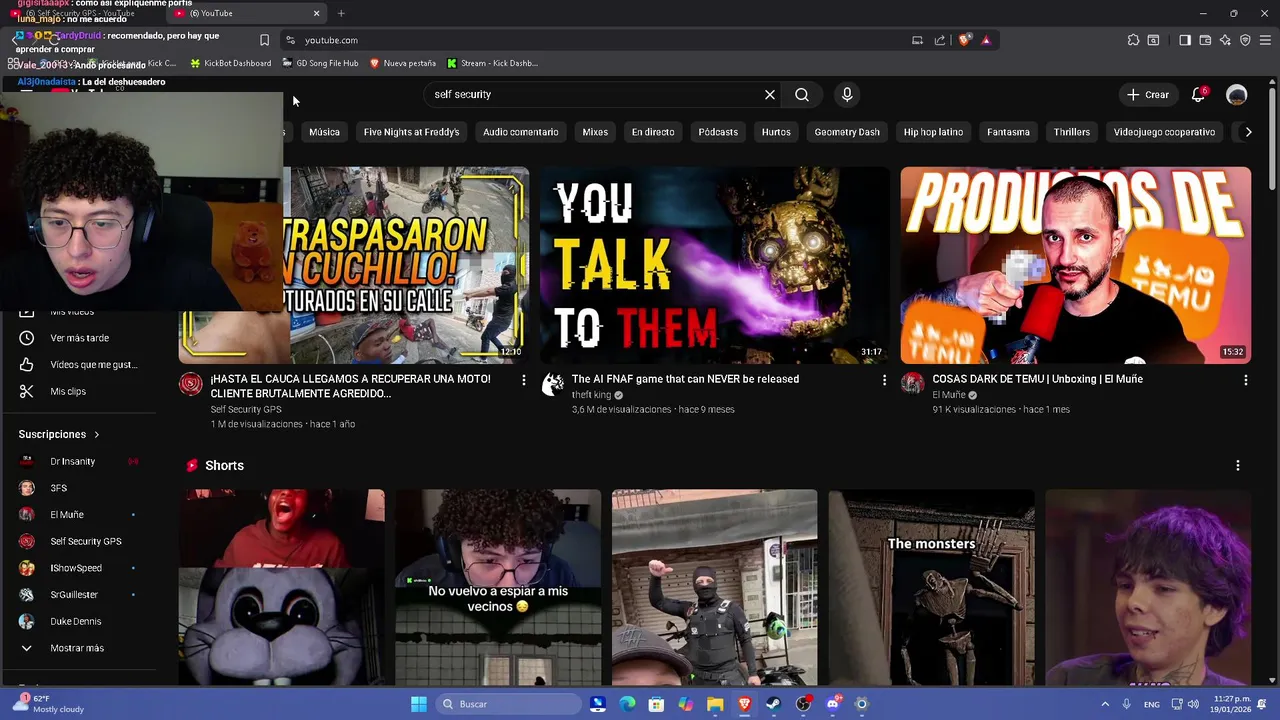Select the Música filter chip
The height and width of the screenshot is (720, 1280).
coord(324,132)
